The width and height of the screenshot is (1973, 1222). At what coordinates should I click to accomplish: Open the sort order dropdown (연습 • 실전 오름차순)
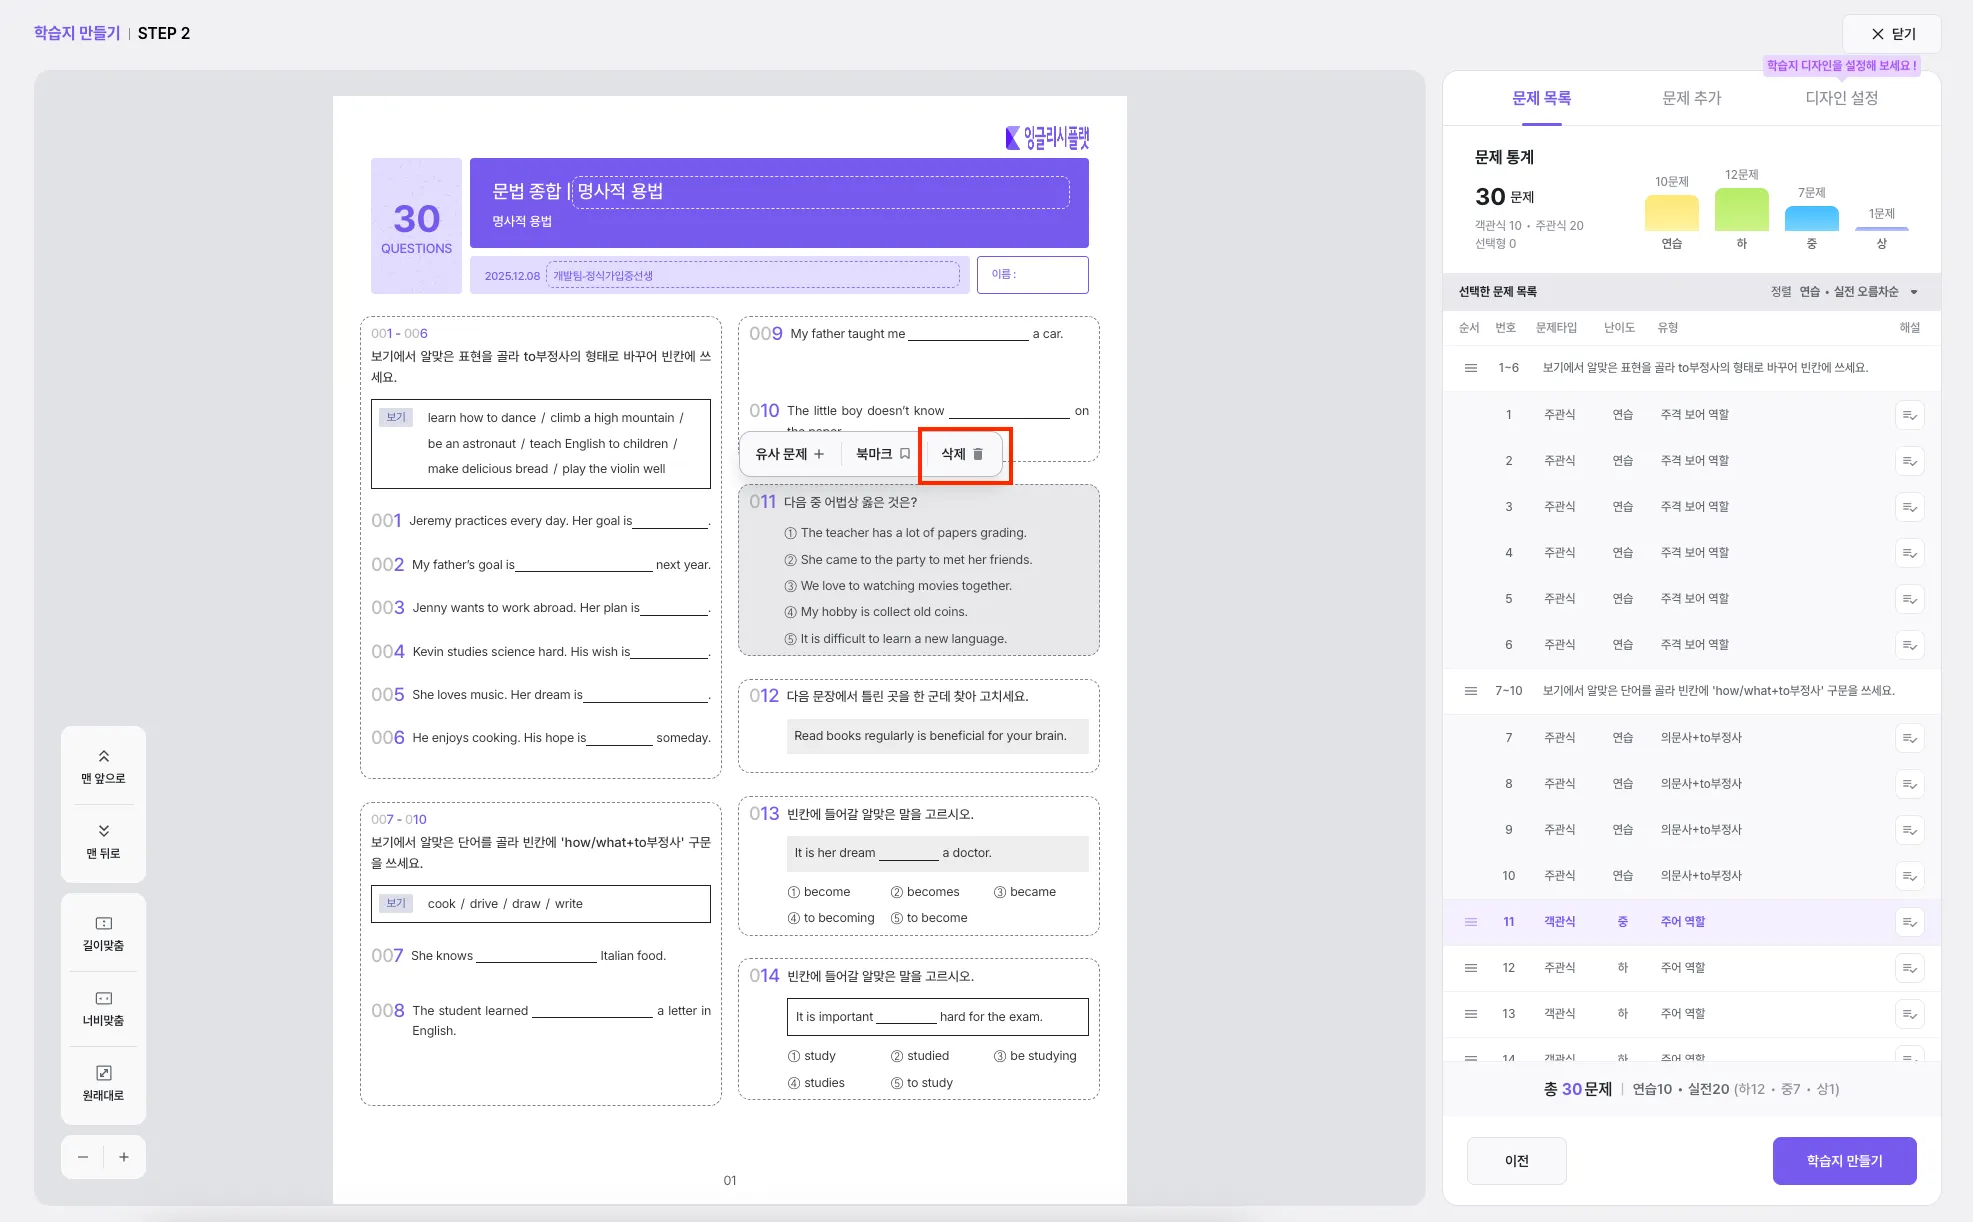click(x=1857, y=292)
